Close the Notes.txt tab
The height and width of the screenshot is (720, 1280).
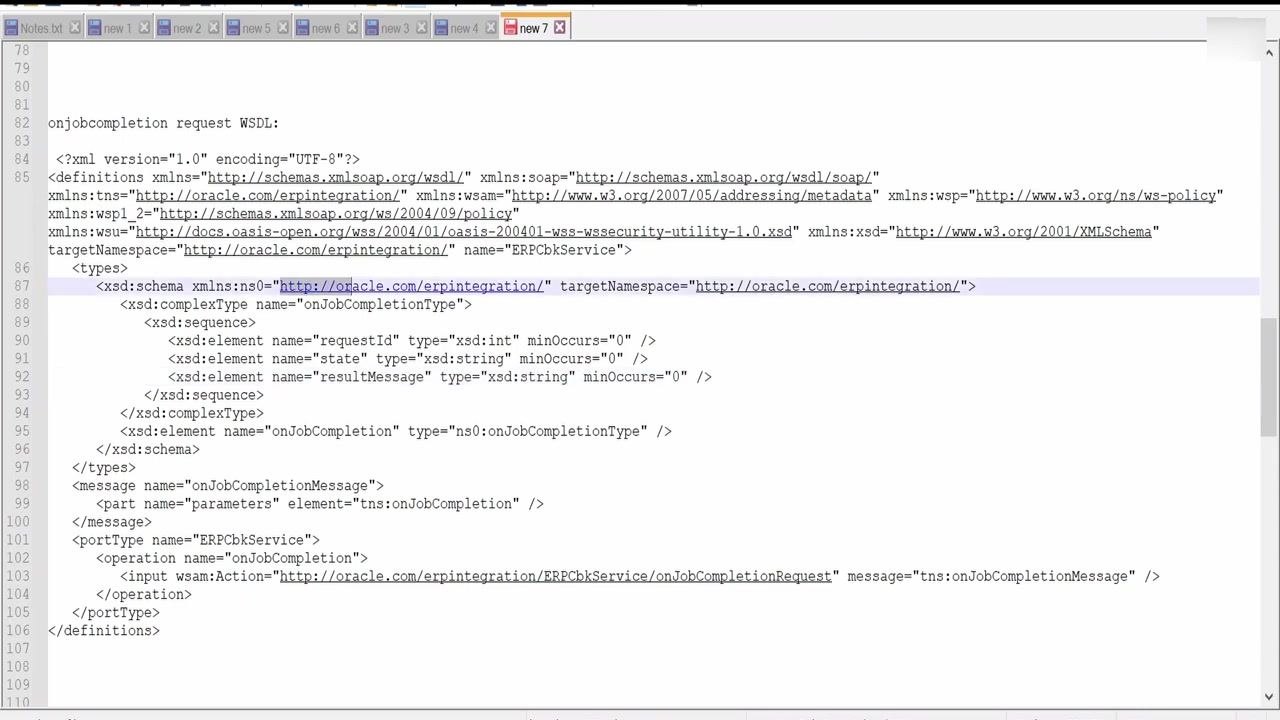pos(74,28)
